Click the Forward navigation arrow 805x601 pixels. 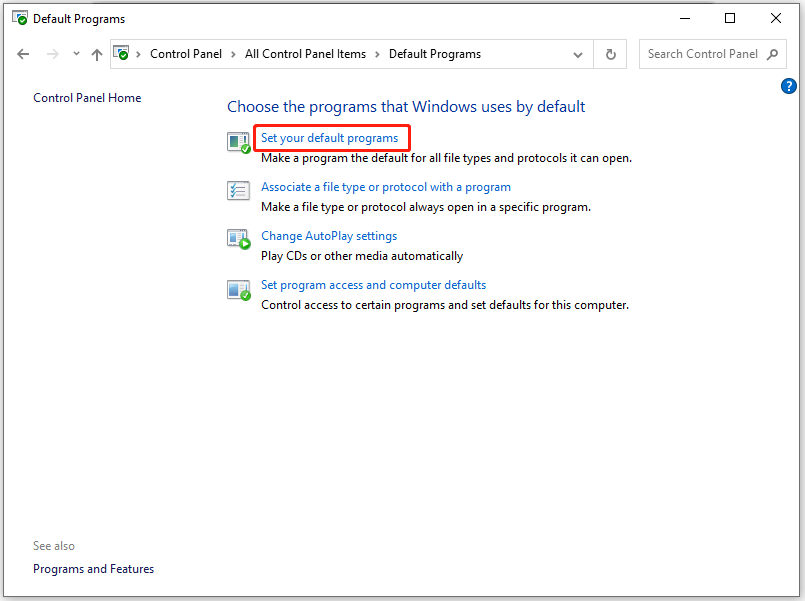[x=52, y=54]
